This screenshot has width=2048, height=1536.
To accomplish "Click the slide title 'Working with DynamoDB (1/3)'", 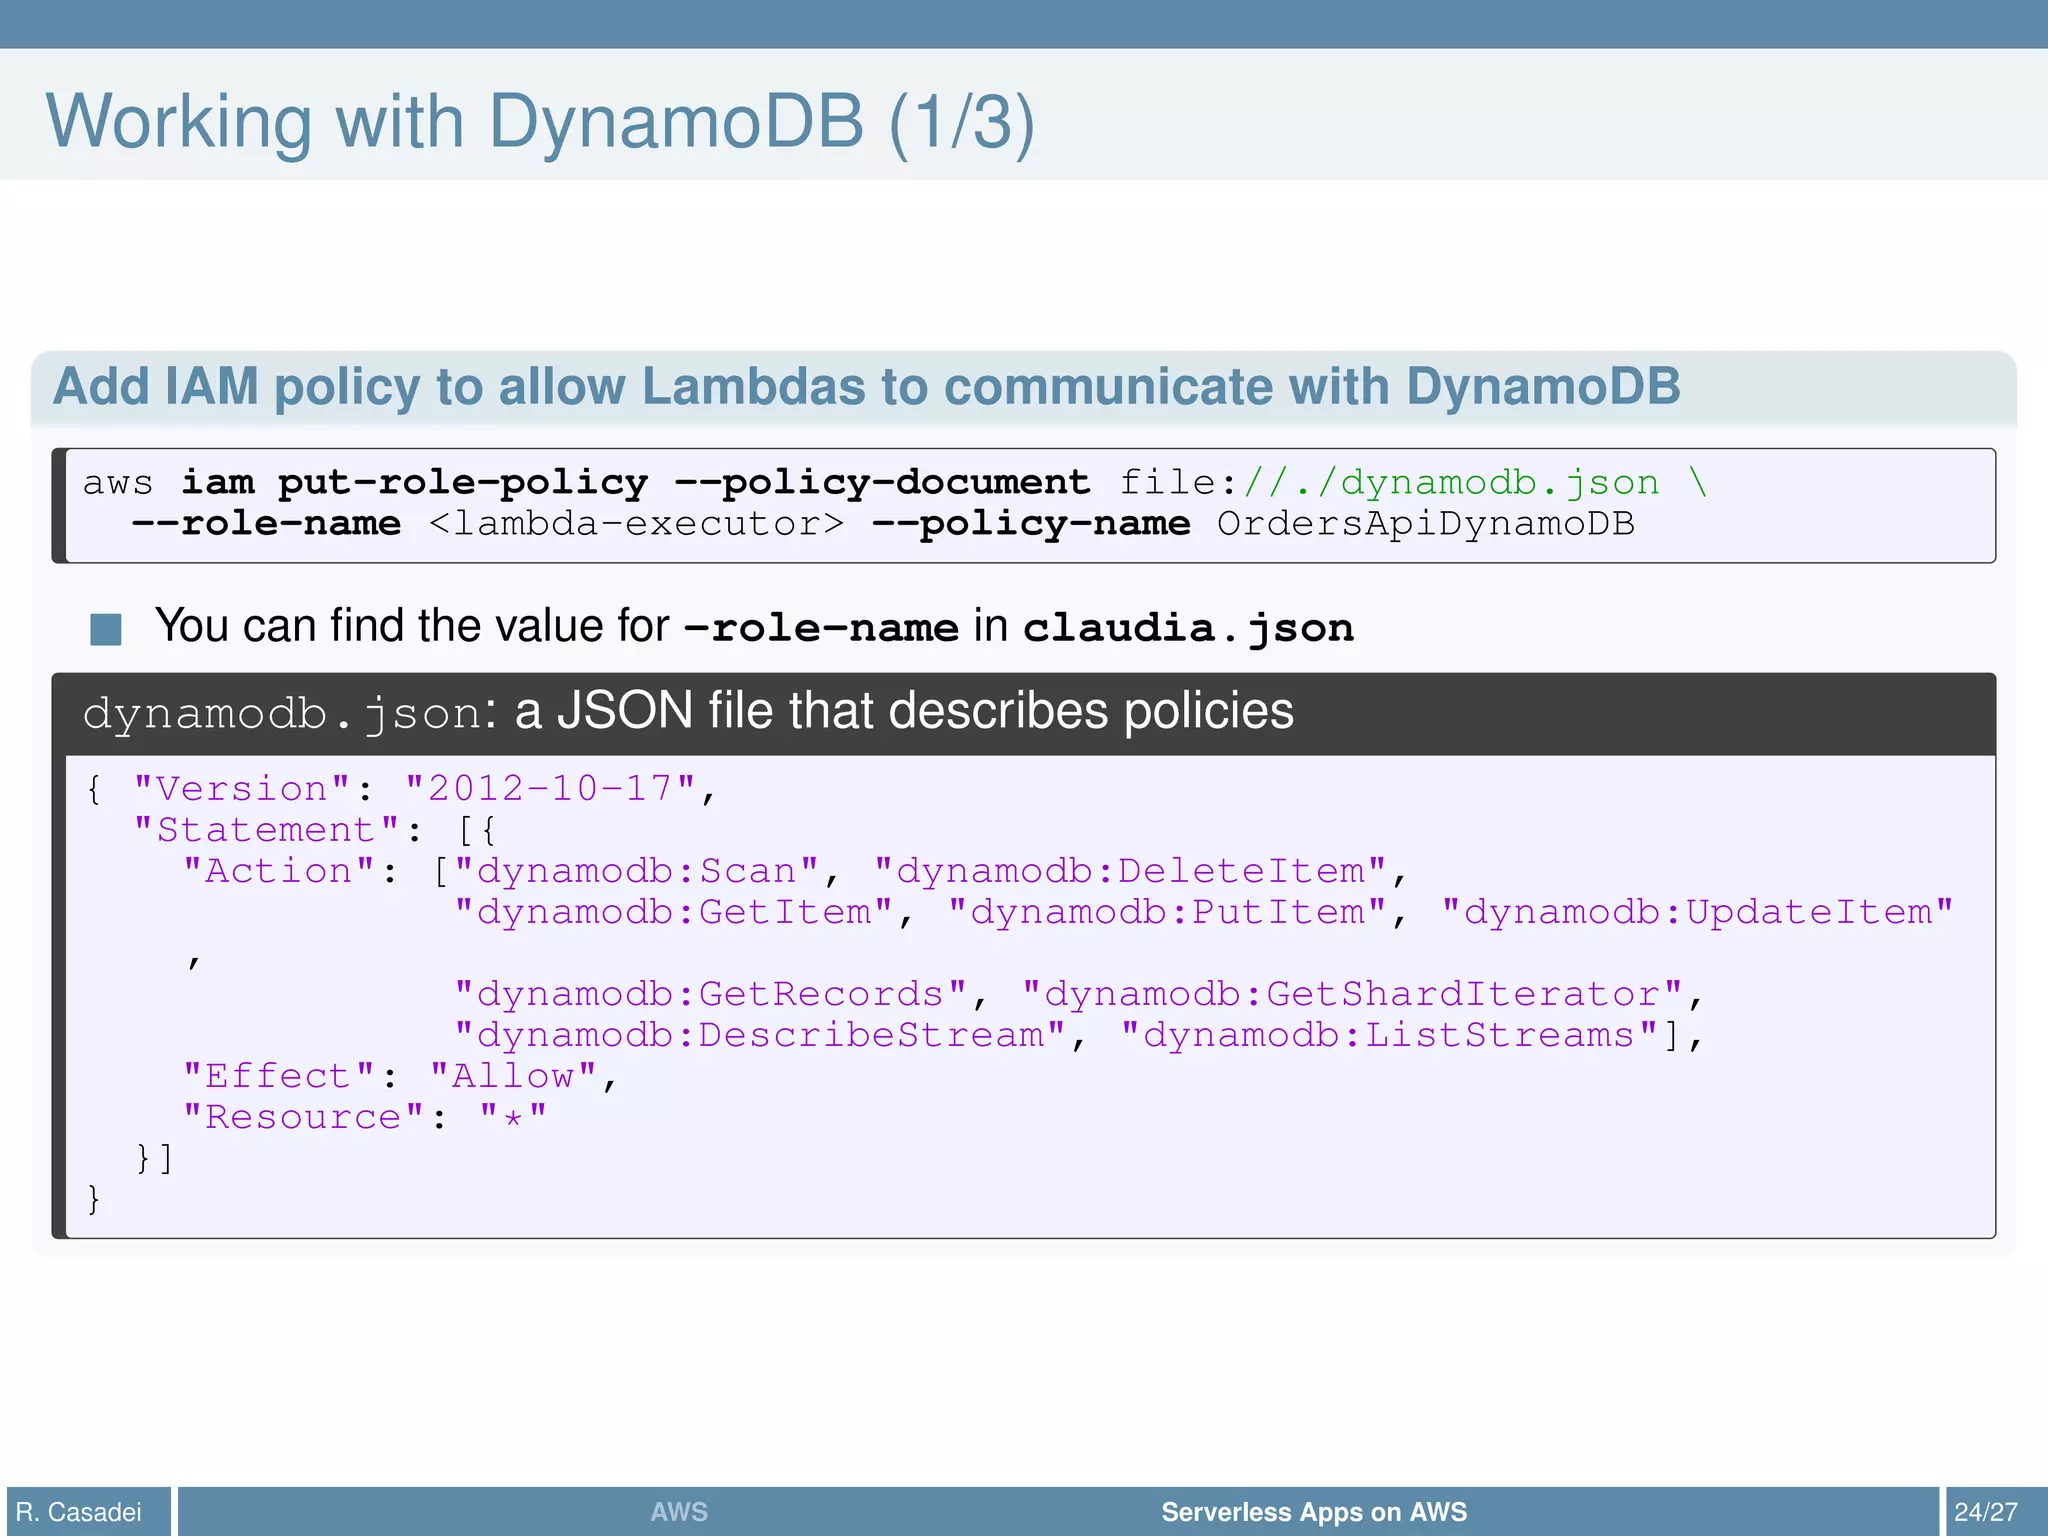I will pos(540,122).
